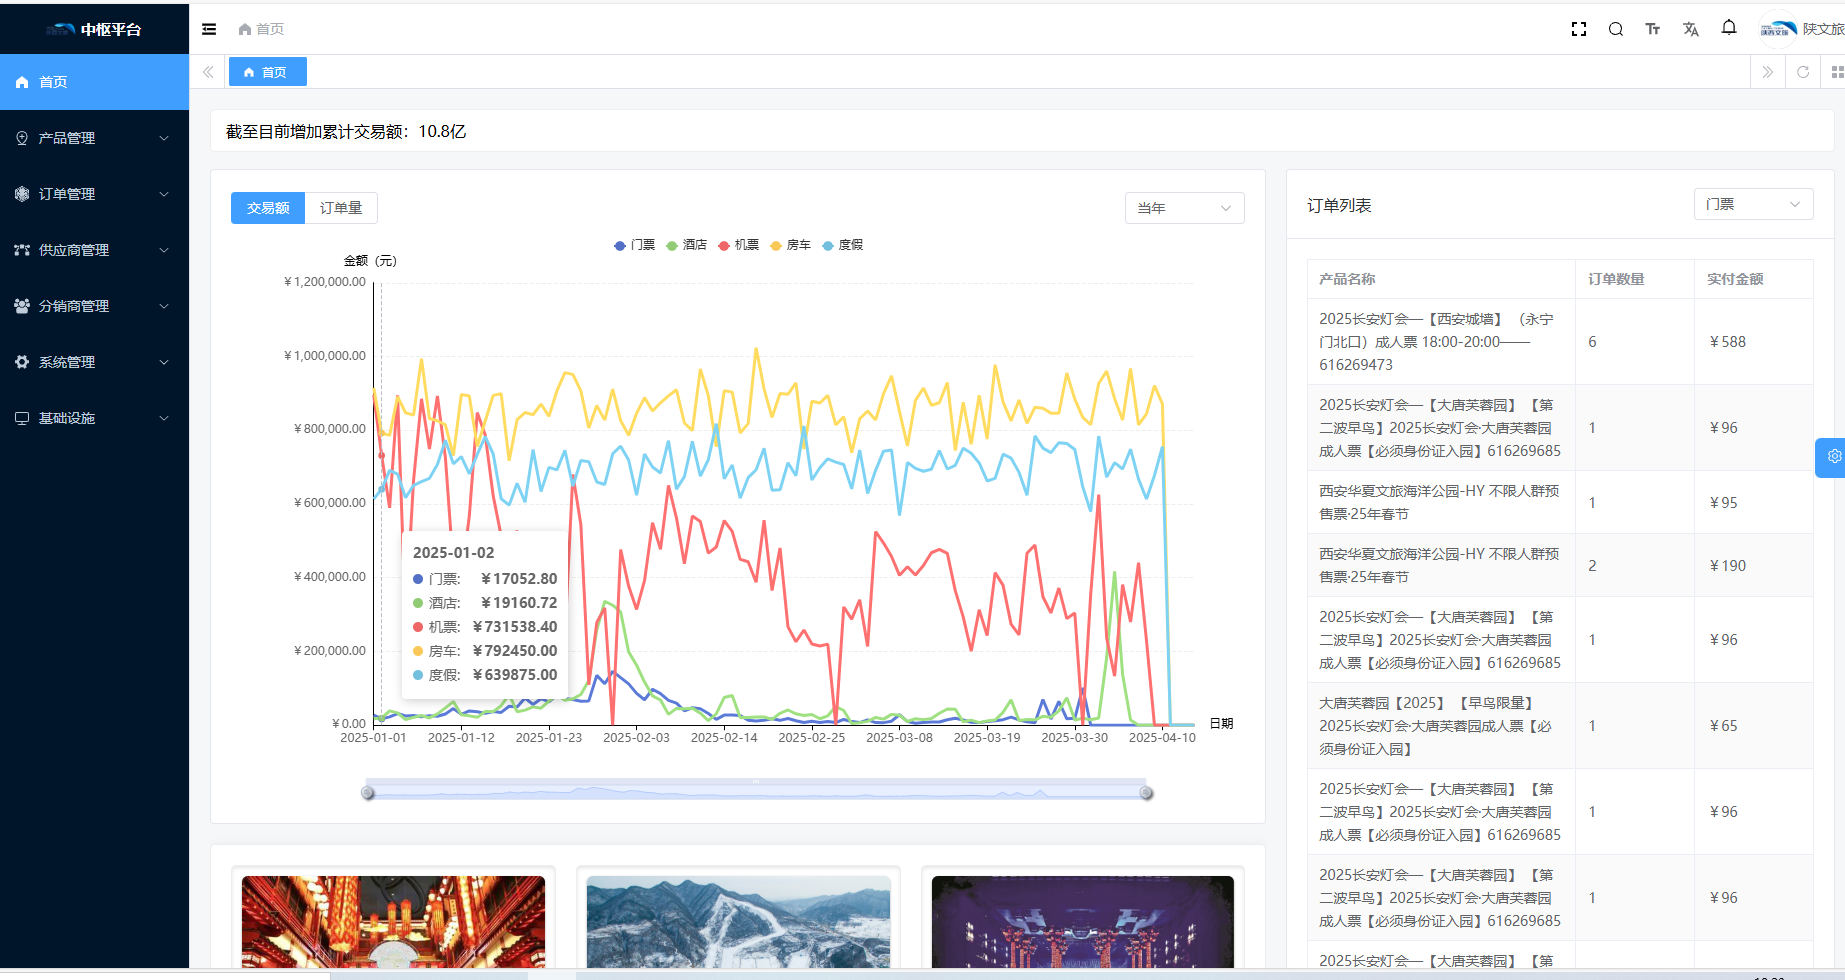Switch to the 首页 page tab
This screenshot has width=1845, height=980.
267,72
